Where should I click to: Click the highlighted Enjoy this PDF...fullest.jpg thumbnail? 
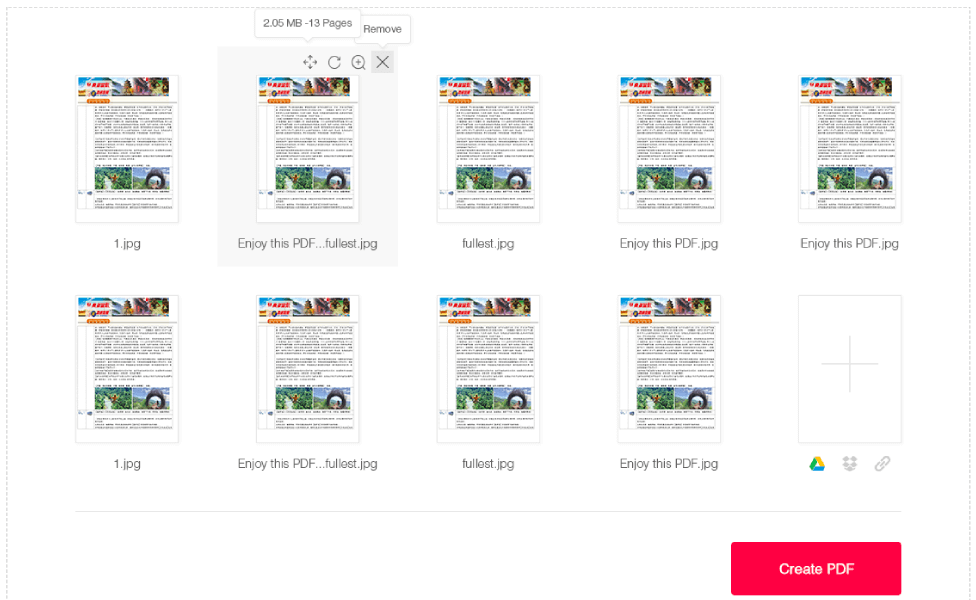click(x=308, y=148)
